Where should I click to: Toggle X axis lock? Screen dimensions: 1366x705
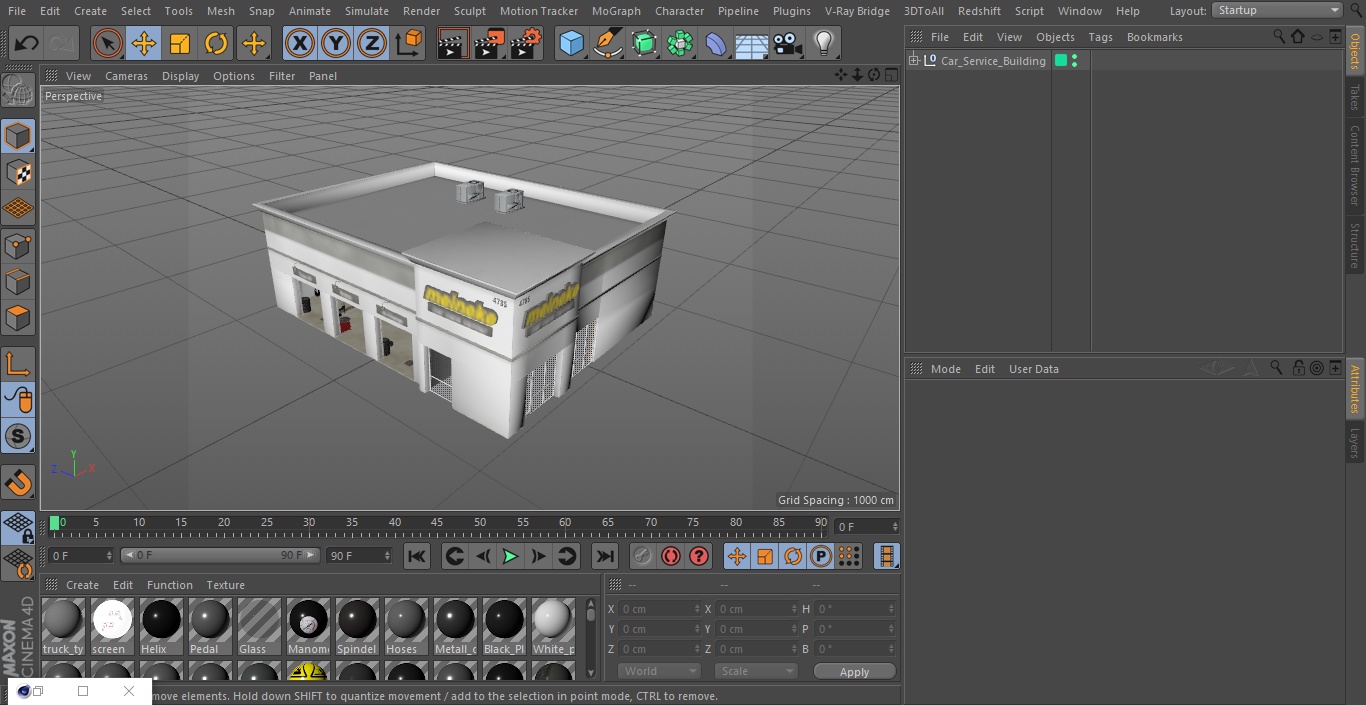tap(300, 44)
